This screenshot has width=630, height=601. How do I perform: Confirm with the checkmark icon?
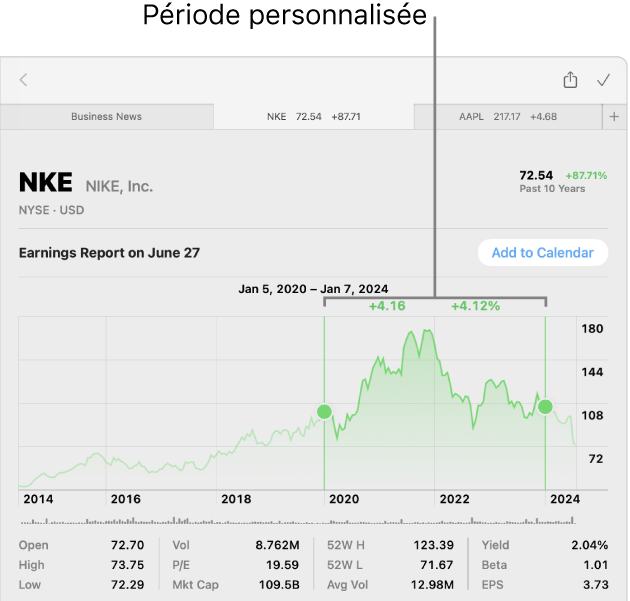(603, 80)
